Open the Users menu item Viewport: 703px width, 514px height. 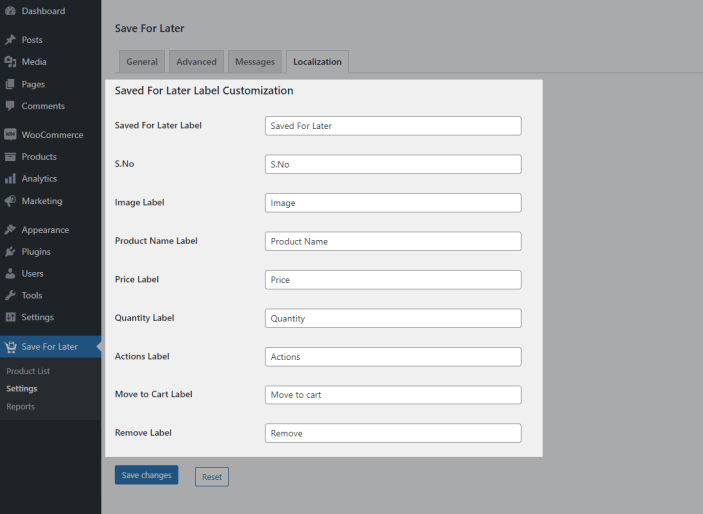[x=32, y=273]
